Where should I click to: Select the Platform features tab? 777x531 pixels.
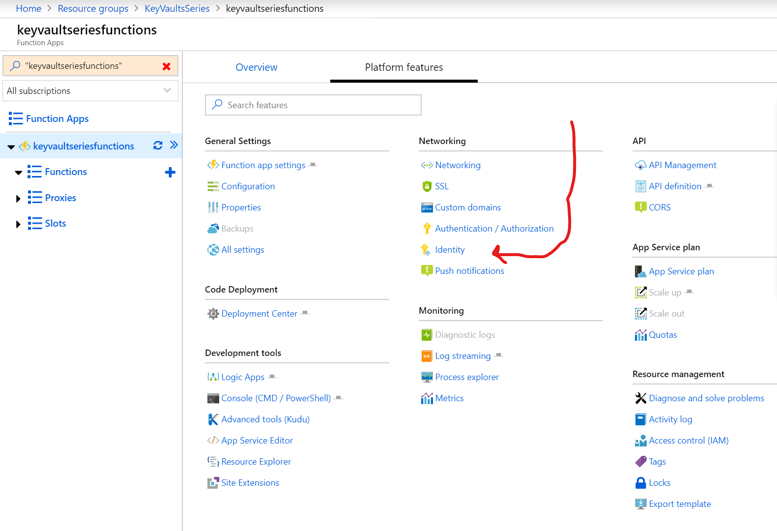tap(404, 67)
